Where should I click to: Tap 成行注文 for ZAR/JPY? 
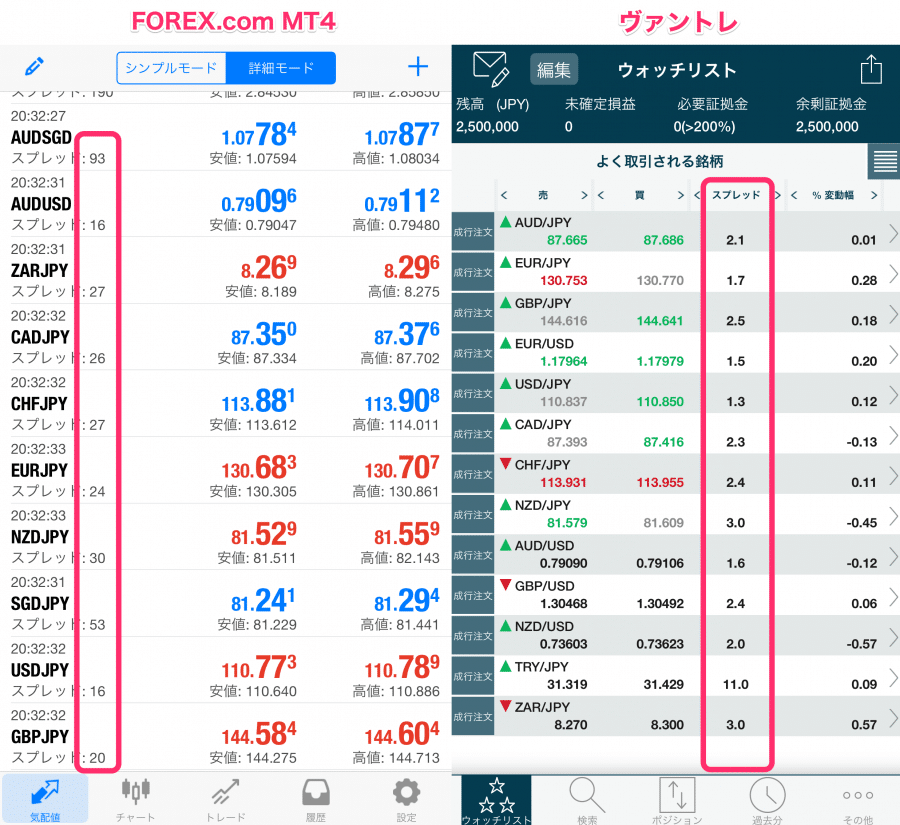click(x=473, y=716)
